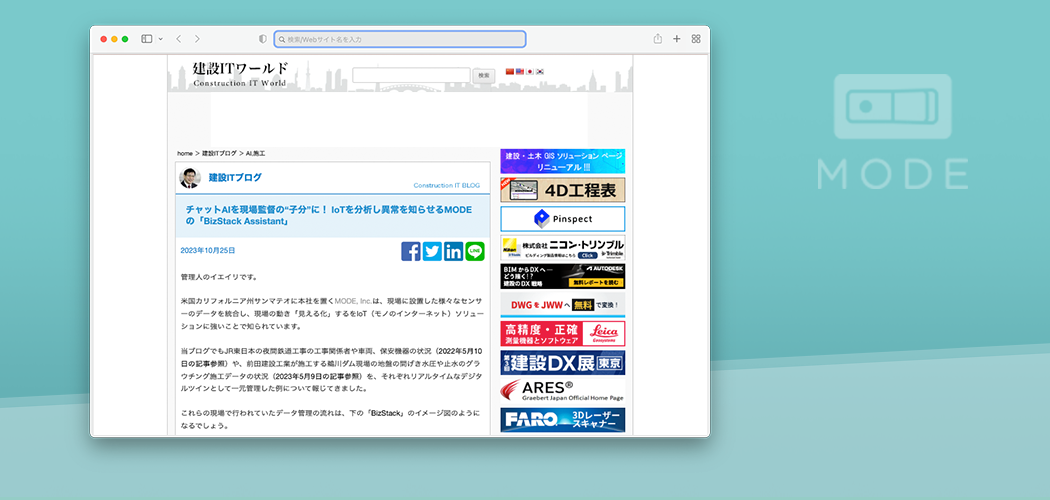Send the article to LINE
Image resolution: width=1050 pixels, height=500 pixels.
tap(475, 251)
